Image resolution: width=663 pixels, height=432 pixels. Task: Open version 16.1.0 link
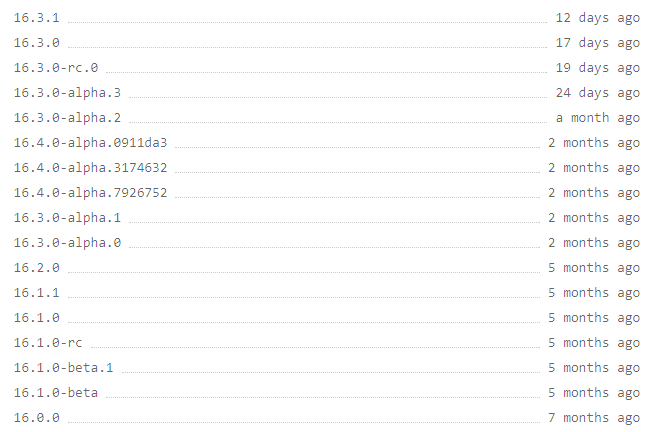[37, 317]
